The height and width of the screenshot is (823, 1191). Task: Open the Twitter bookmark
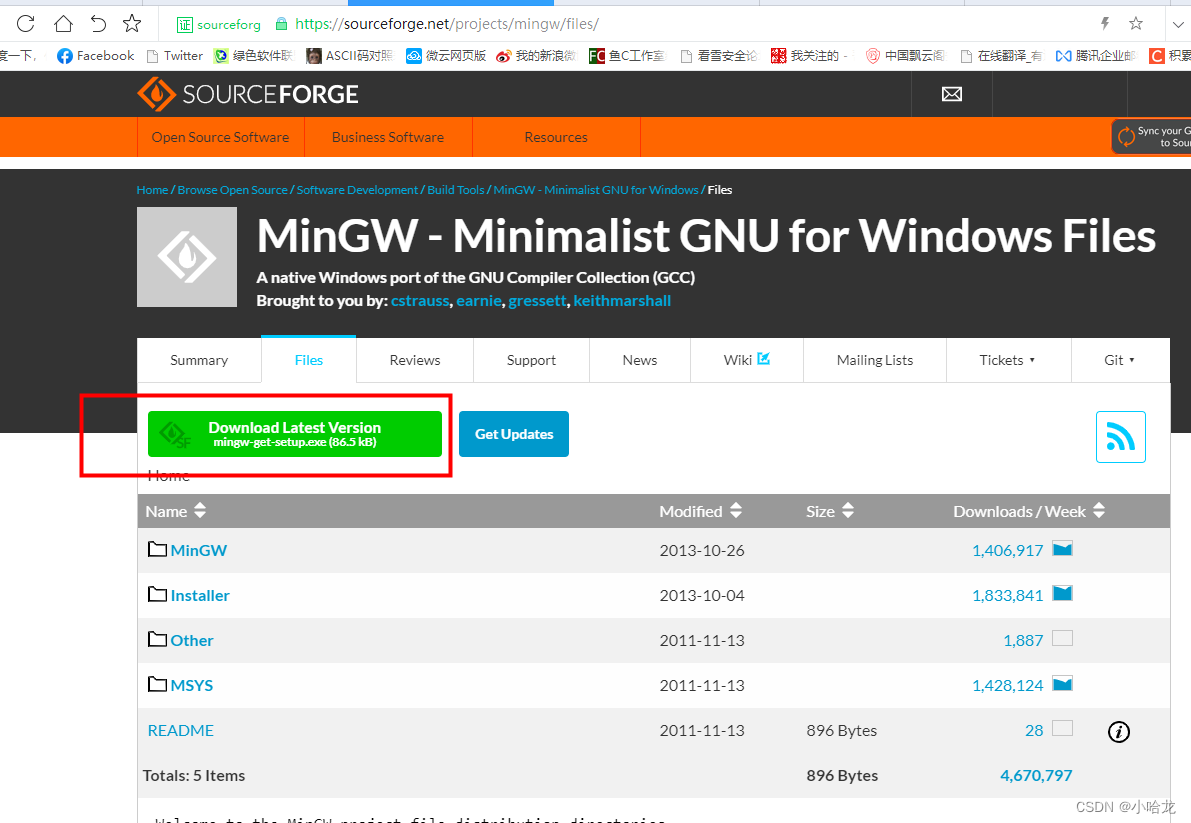(x=175, y=55)
